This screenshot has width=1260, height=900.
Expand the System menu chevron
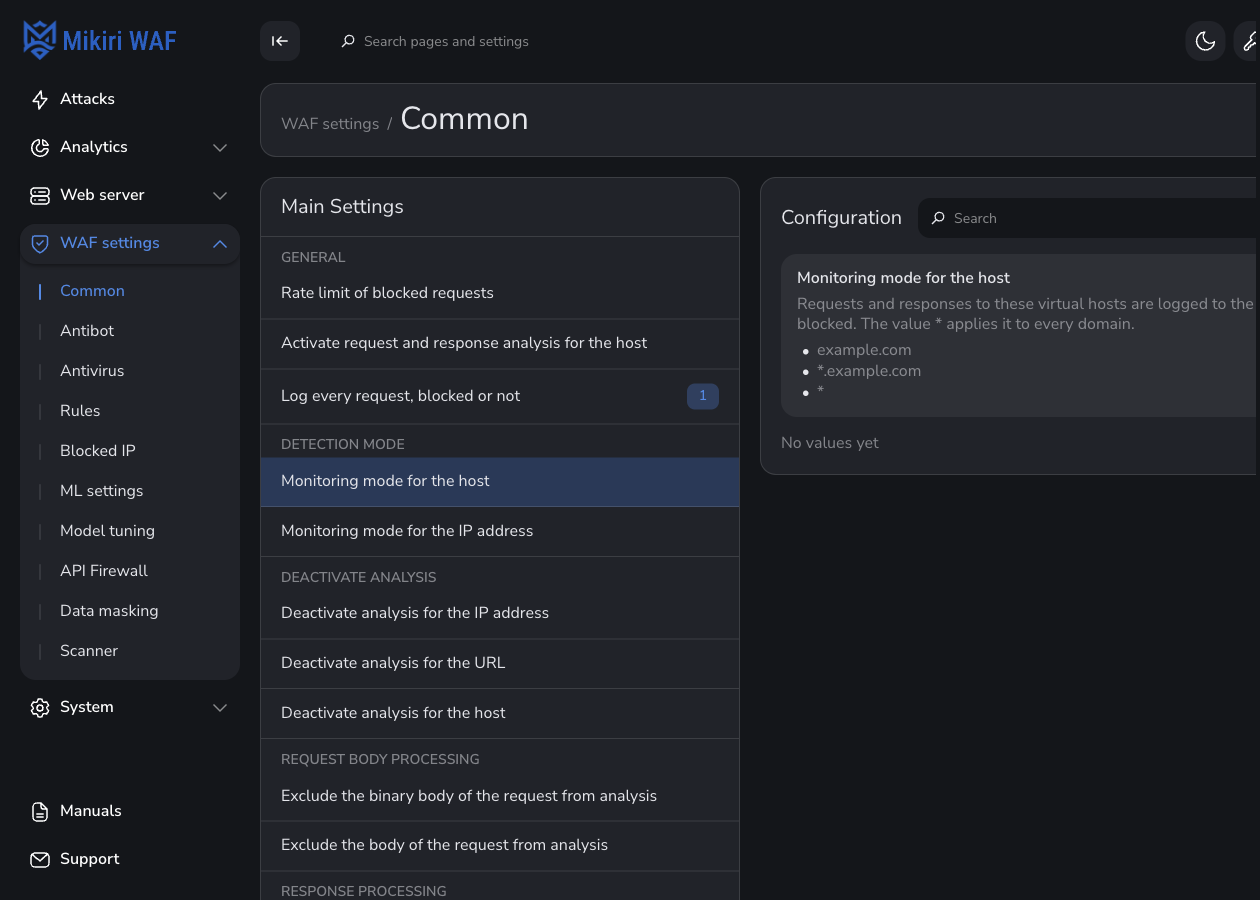click(x=220, y=707)
